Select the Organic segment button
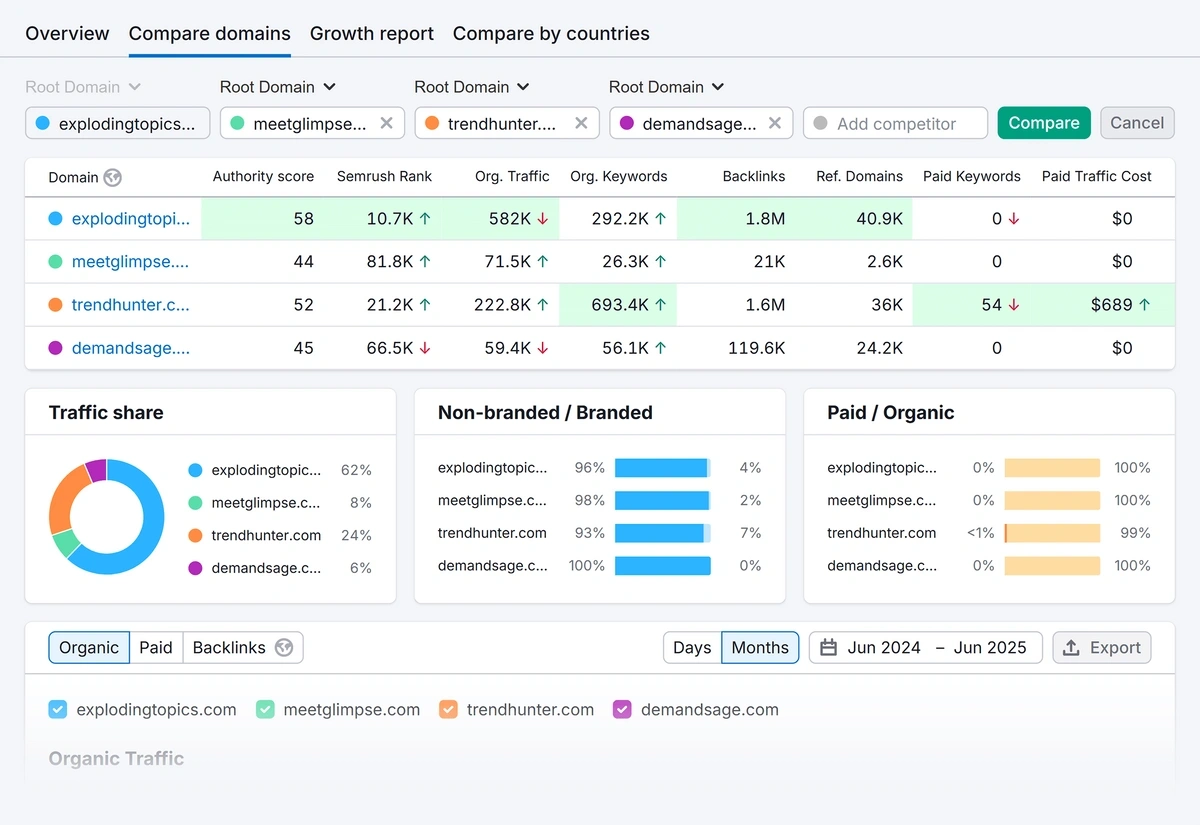The image size is (1200, 825). 89,647
